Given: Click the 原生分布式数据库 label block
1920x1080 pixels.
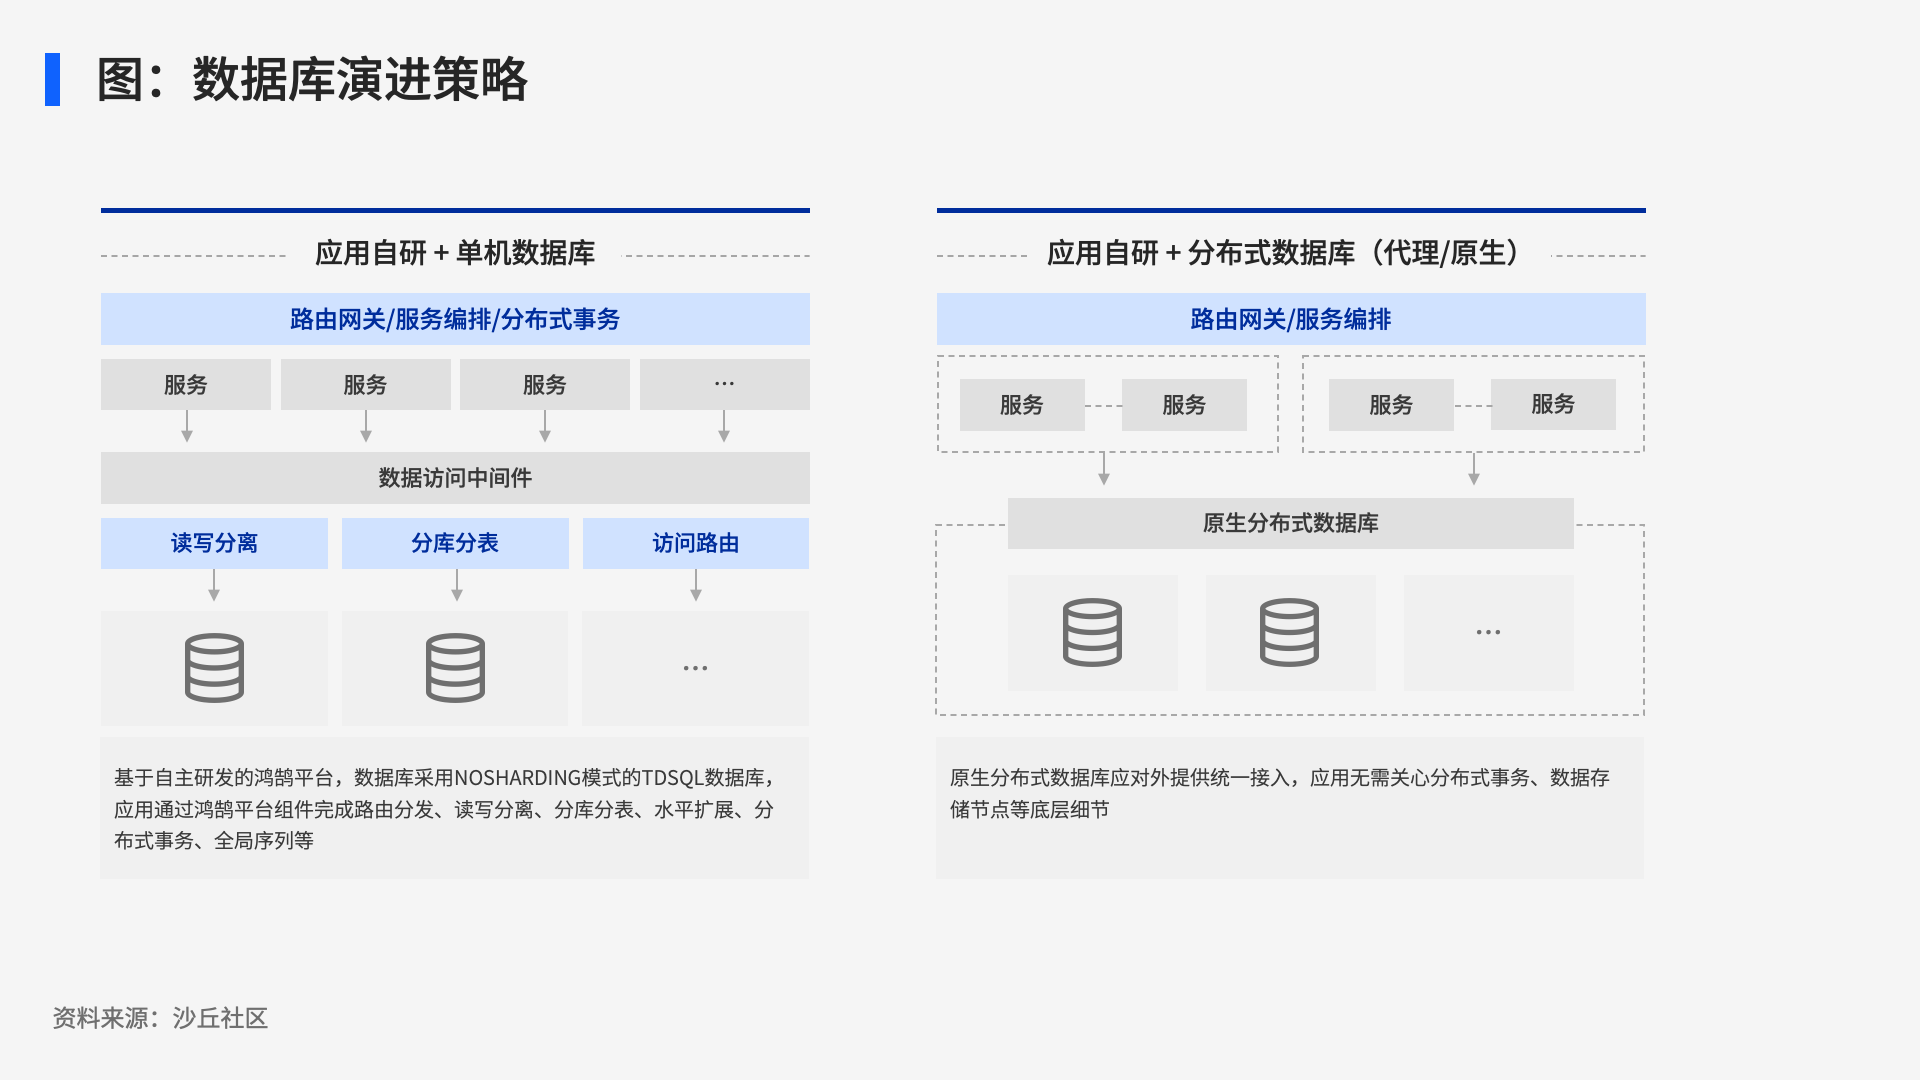Looking at the screenshot, I should 1290,523.
